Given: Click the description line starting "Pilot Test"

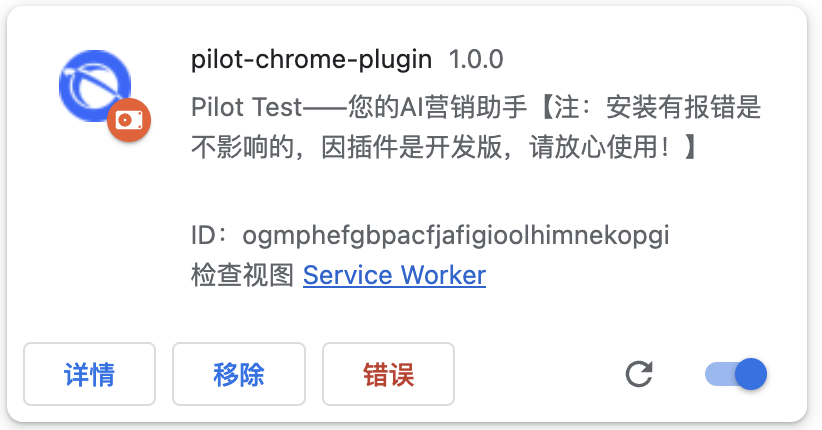Looking at the screenshot, I should click(476, 108).
